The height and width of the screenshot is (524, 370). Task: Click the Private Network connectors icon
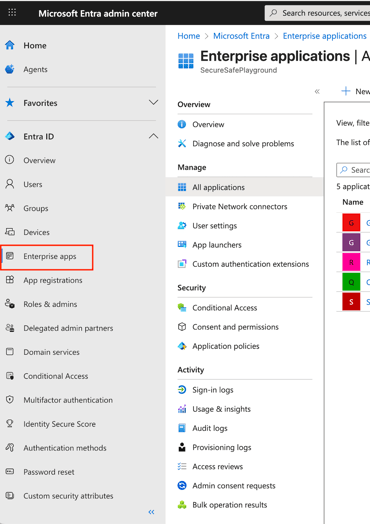tap(182, 206)
